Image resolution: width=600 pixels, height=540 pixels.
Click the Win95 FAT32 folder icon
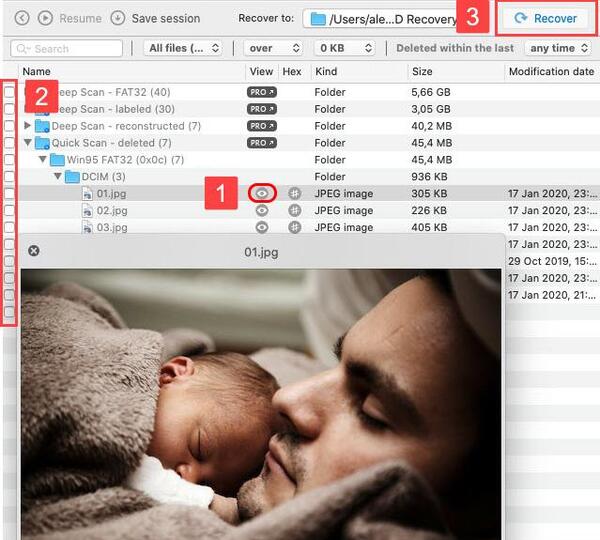(x=57, y=160)
